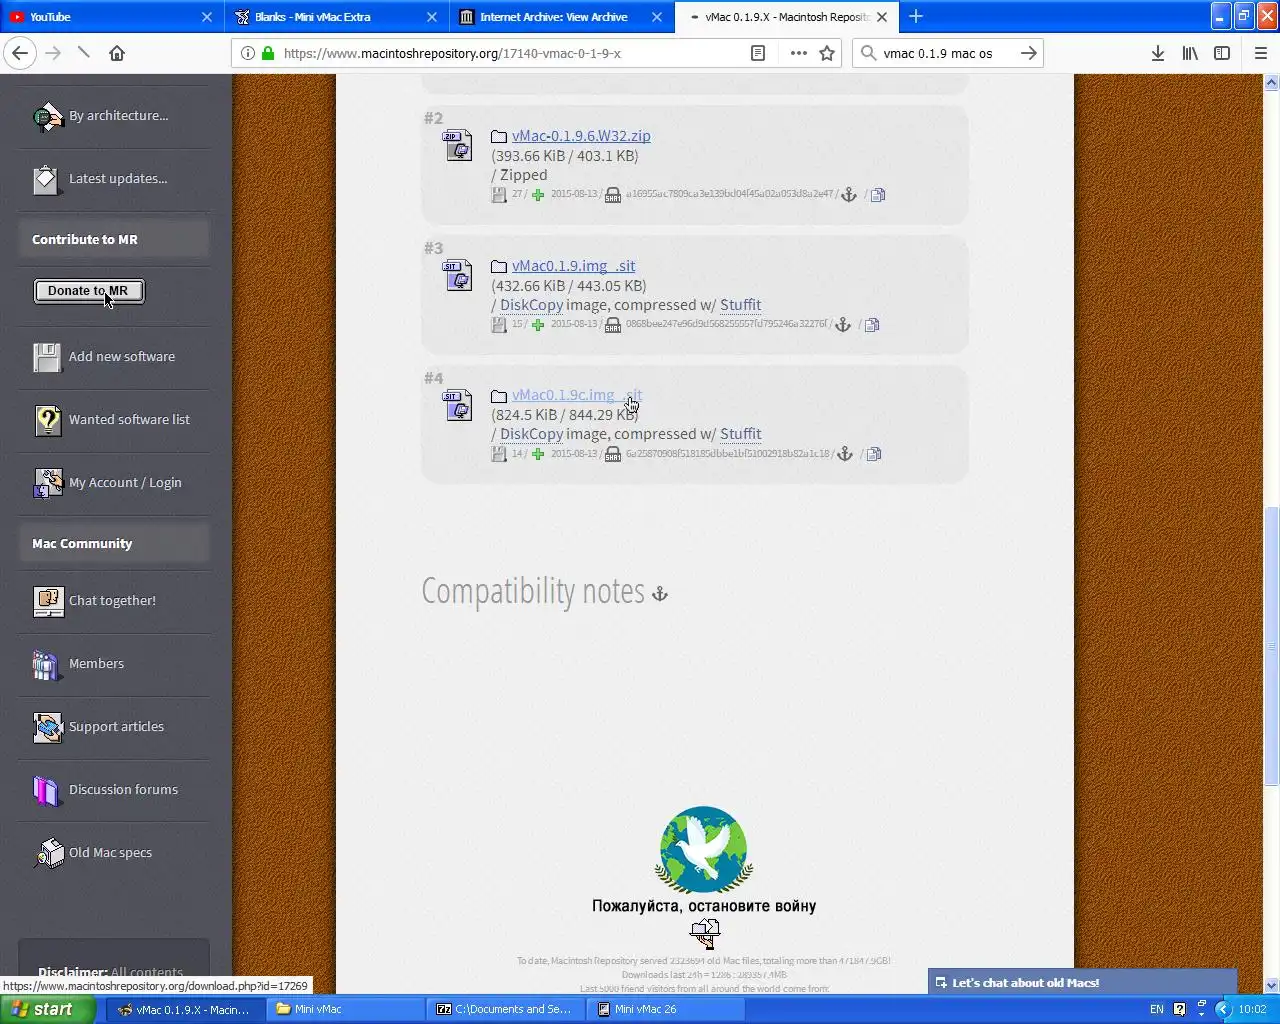Image resolution: width=1280 pixels, height=1024 pixels.
Task: Click the Discussion forums icon
Action: [47, 790]
